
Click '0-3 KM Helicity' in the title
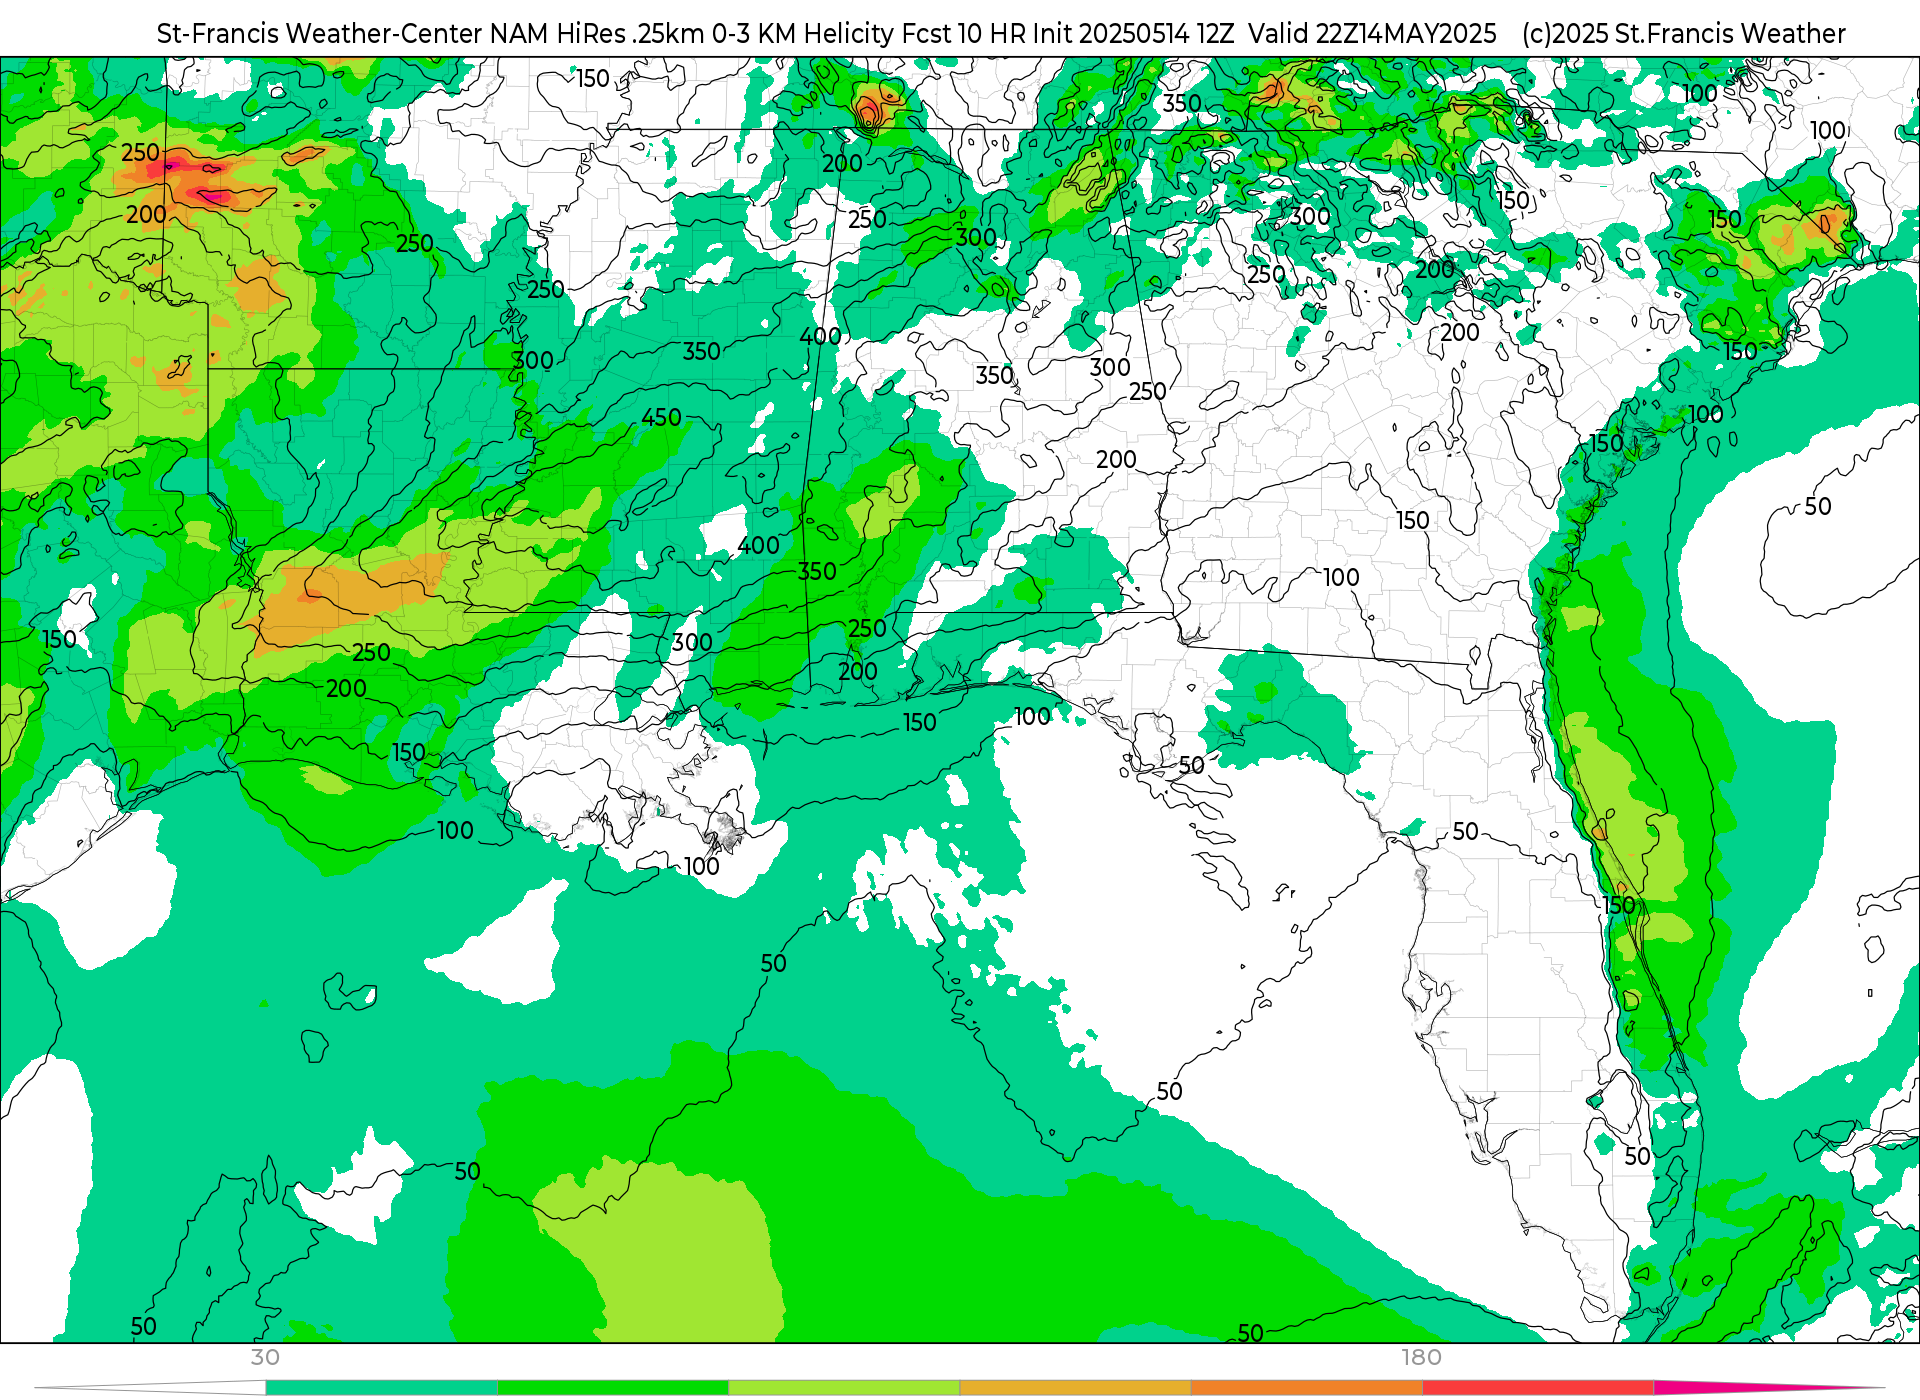(x=802, y=33)
